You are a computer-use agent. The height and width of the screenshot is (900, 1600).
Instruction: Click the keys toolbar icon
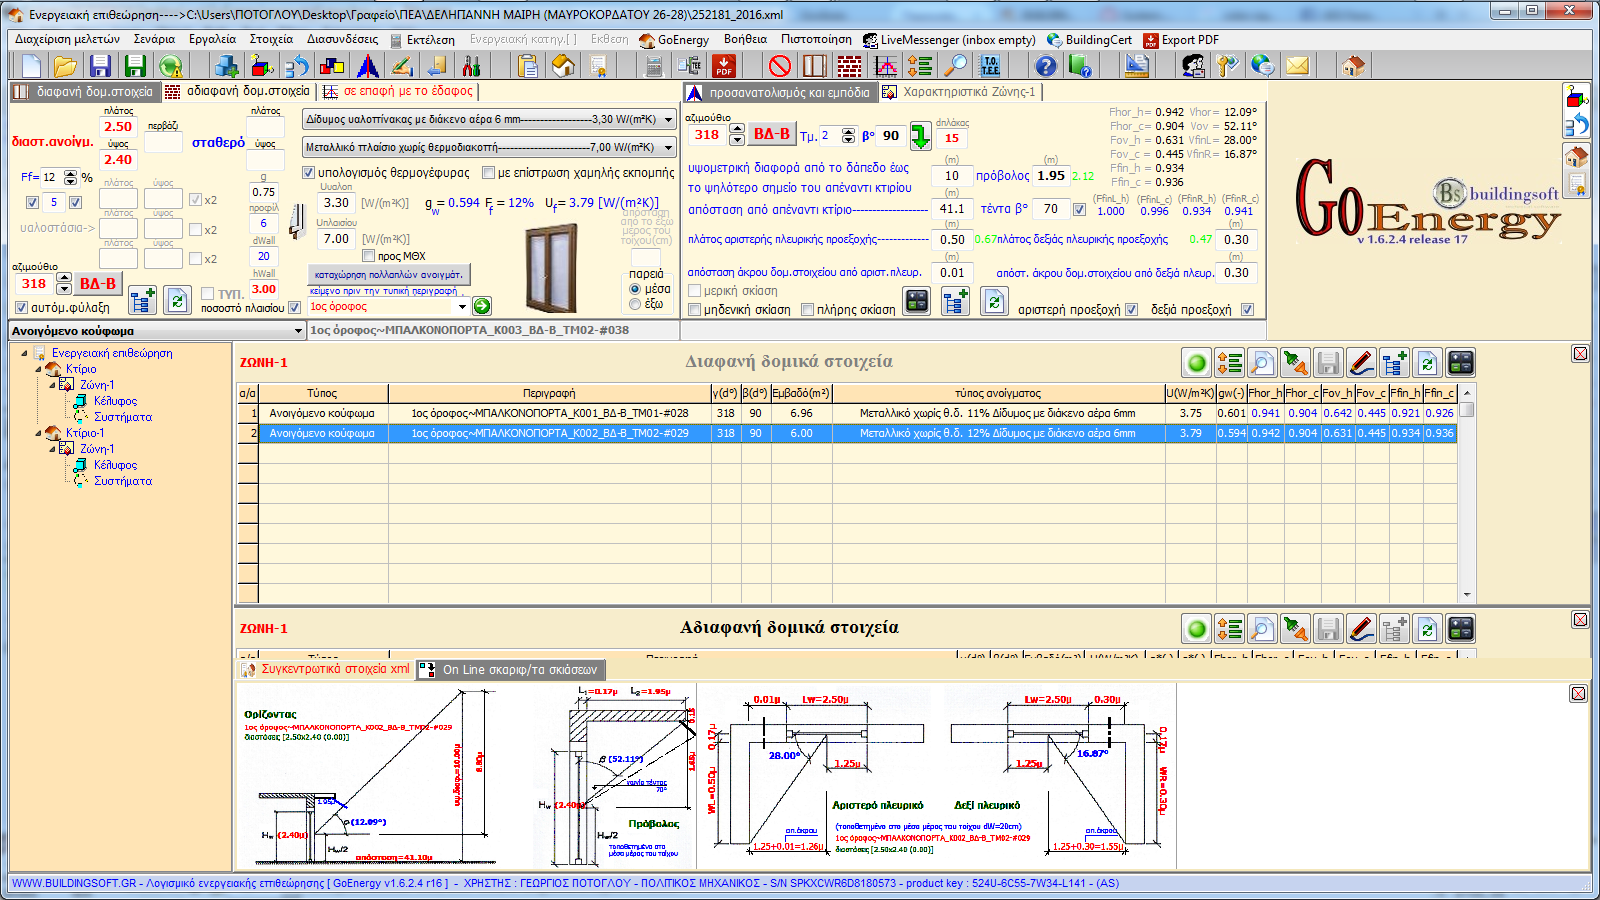click(x=1227, y=66)
